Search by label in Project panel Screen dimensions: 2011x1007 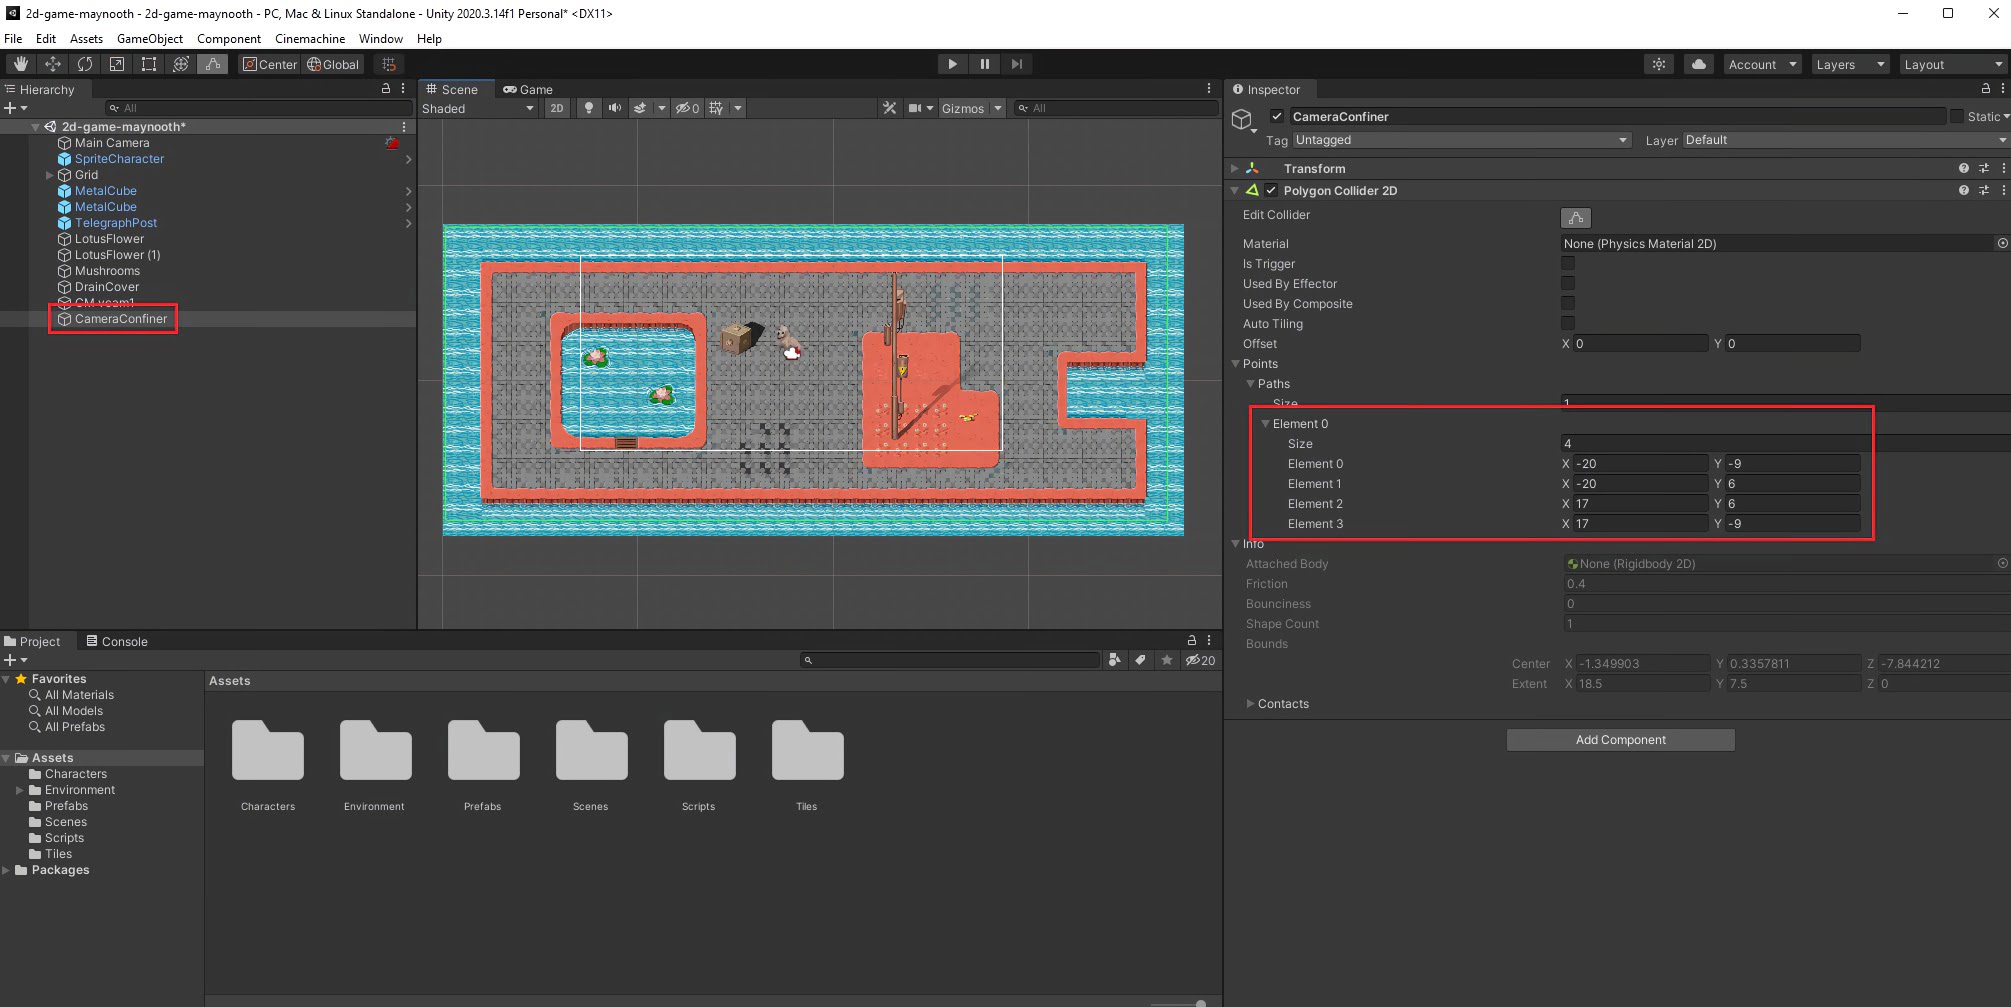click(1140, 660)
